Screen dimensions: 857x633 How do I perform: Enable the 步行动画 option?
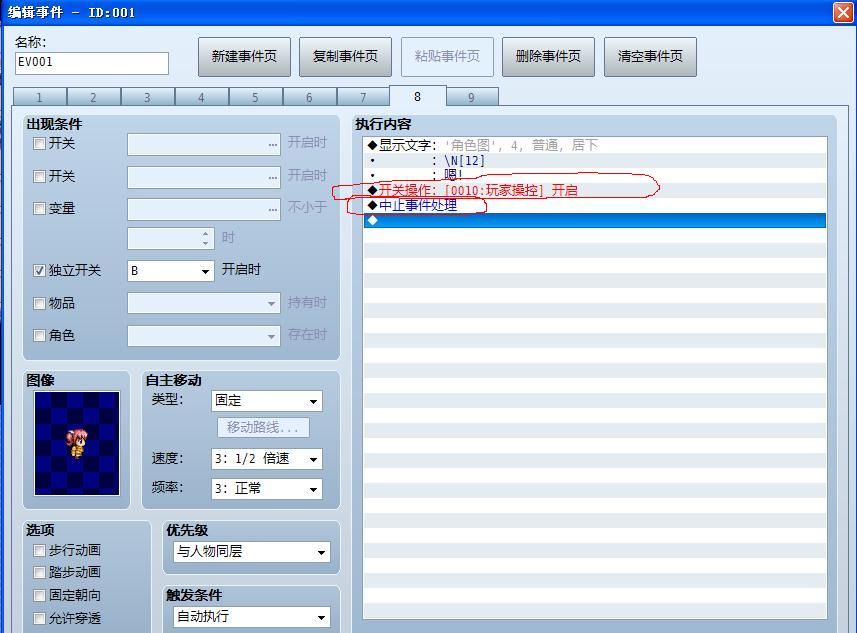click(x=39, y=550)
